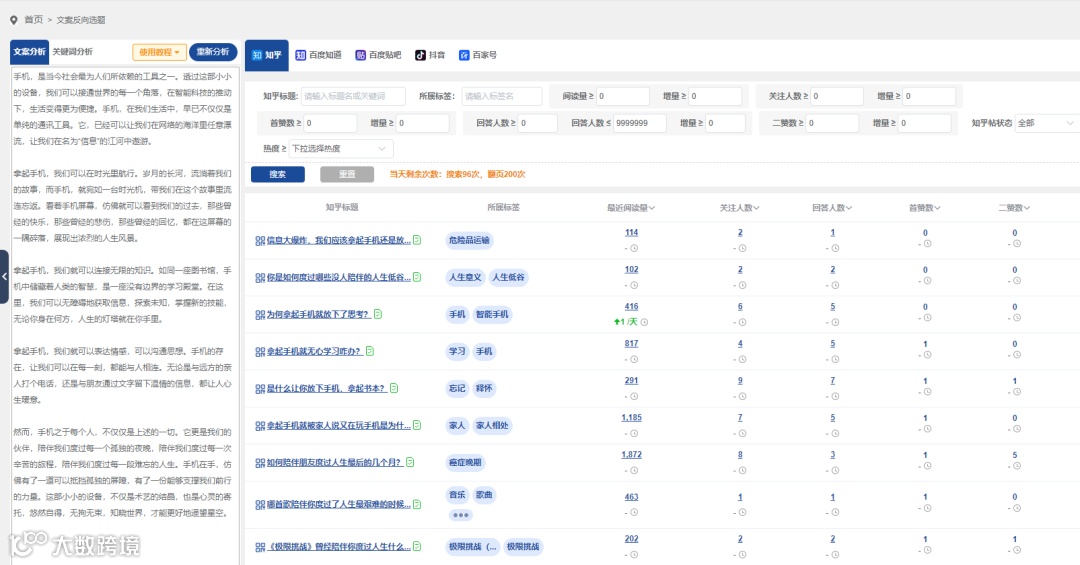
Task: Focus the 知乎标题 keyword input field
Action: [353, 96]
